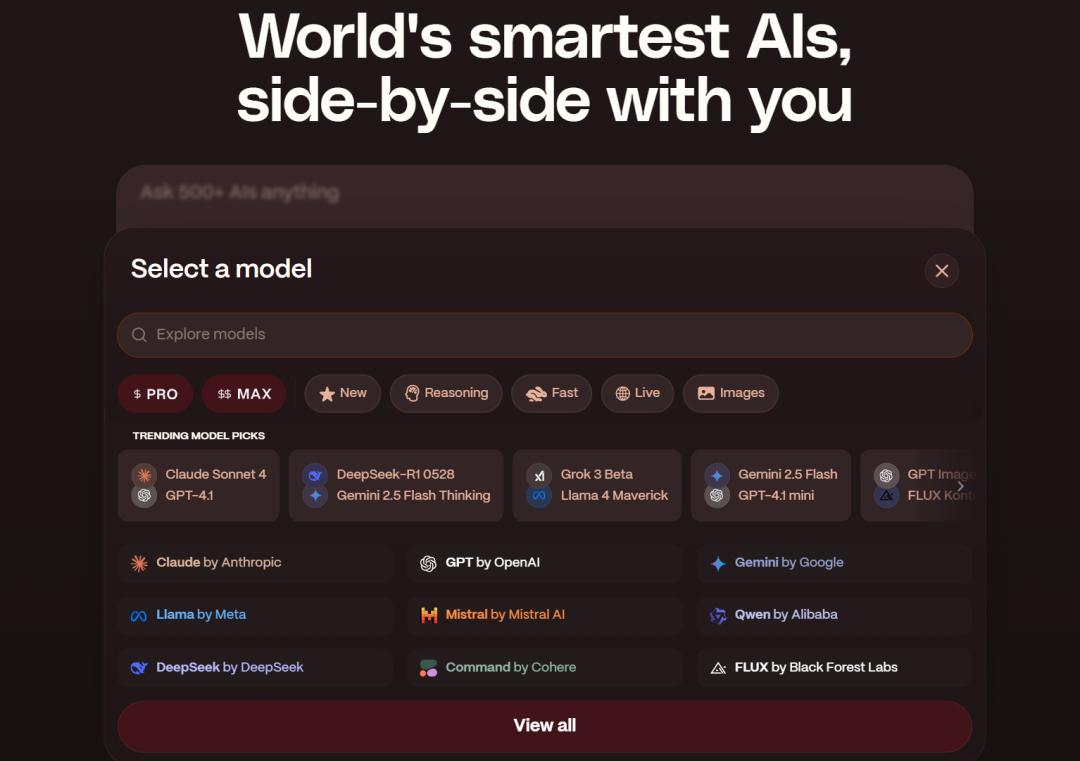Click the picture icon on Images chip
This screenshot has width=1080, height=761.
point(706,393)
